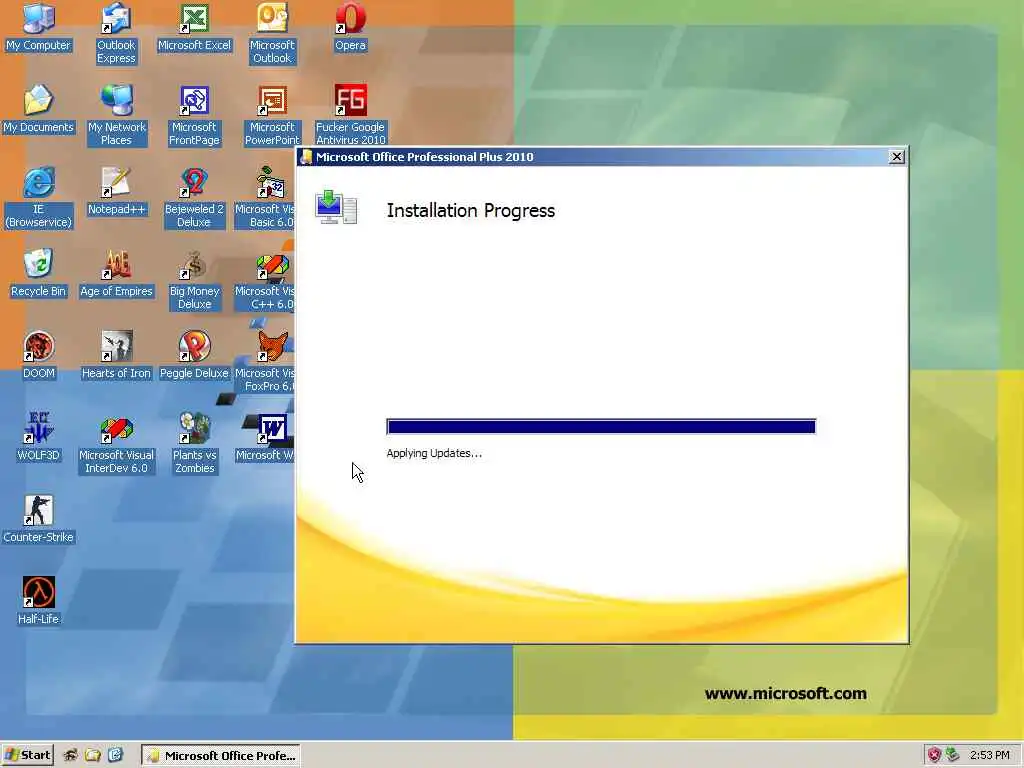1024x768 pixels.
Task: Click the third quick launch icon
Action: (x=115, y=756)
